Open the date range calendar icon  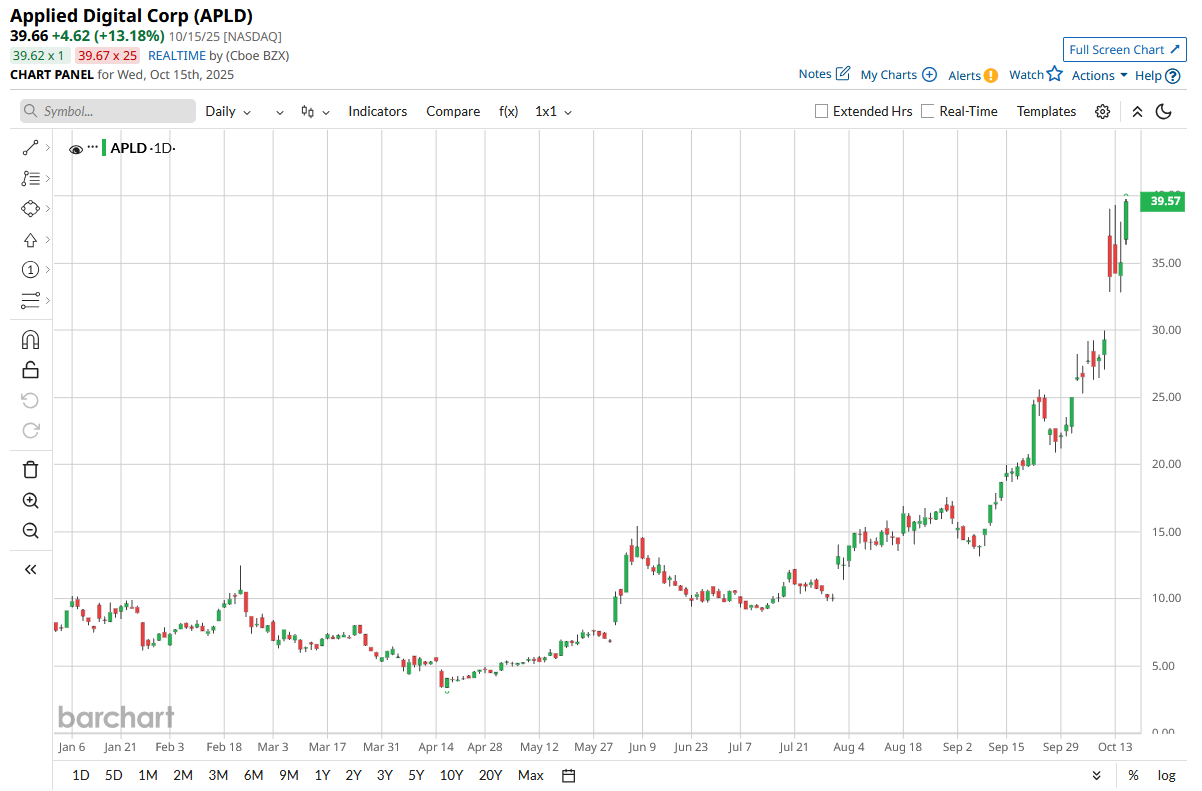(x=569, y=775)
